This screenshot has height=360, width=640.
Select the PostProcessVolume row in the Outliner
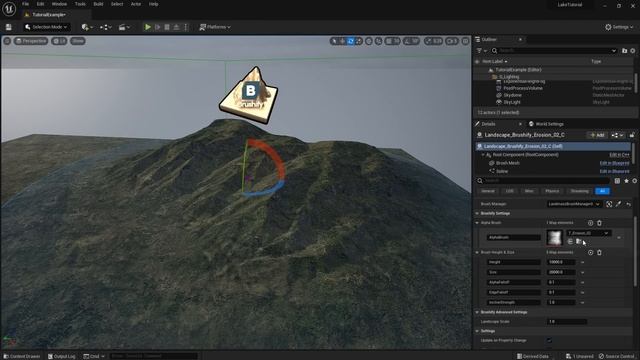click(x=553, y=88)
